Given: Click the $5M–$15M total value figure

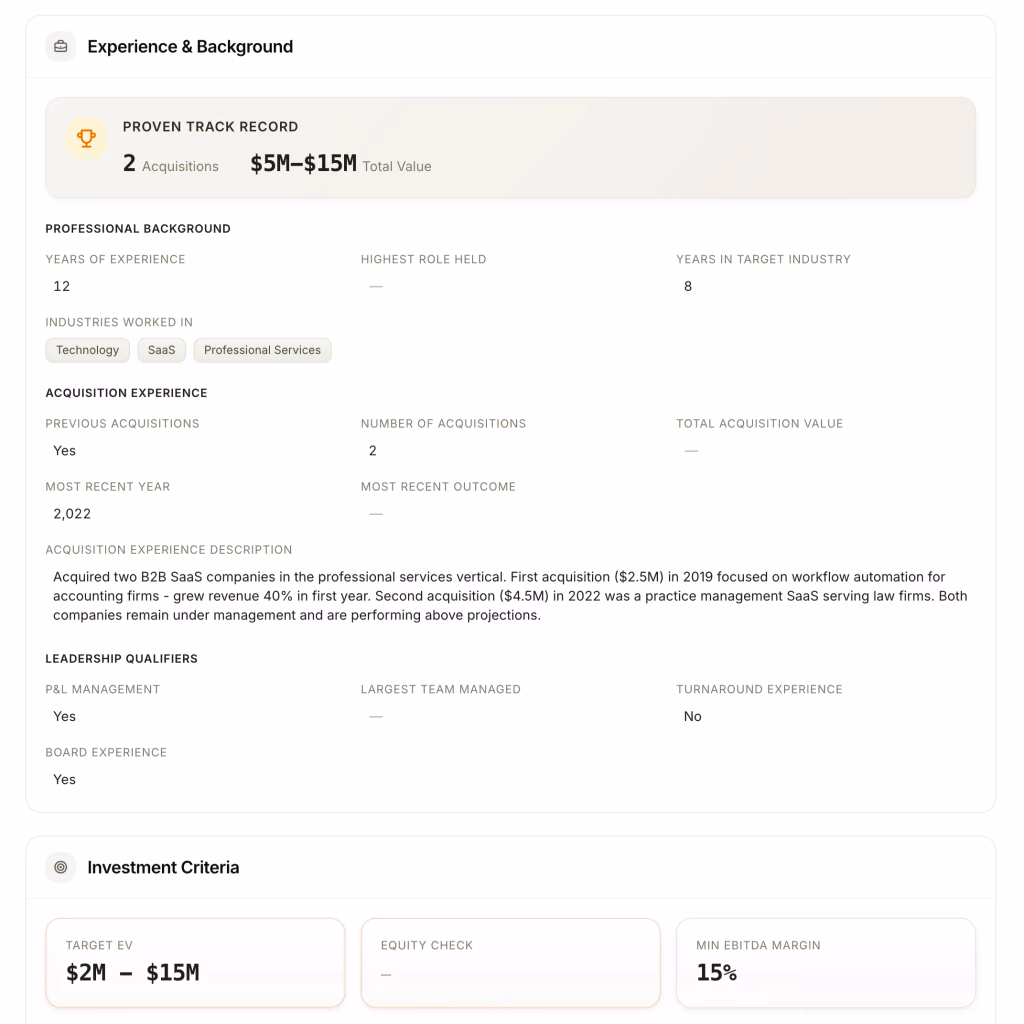Looking at the screenshot, I should pos(303,164).
